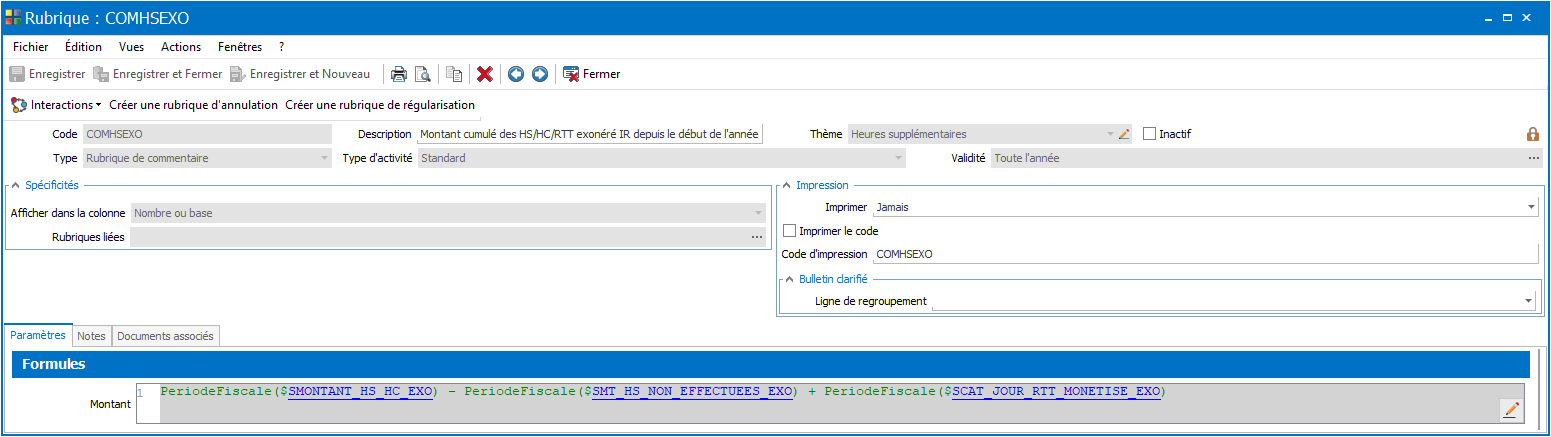Collapse the Spécificités section
Screen dimensions: 1551x437
15,185
